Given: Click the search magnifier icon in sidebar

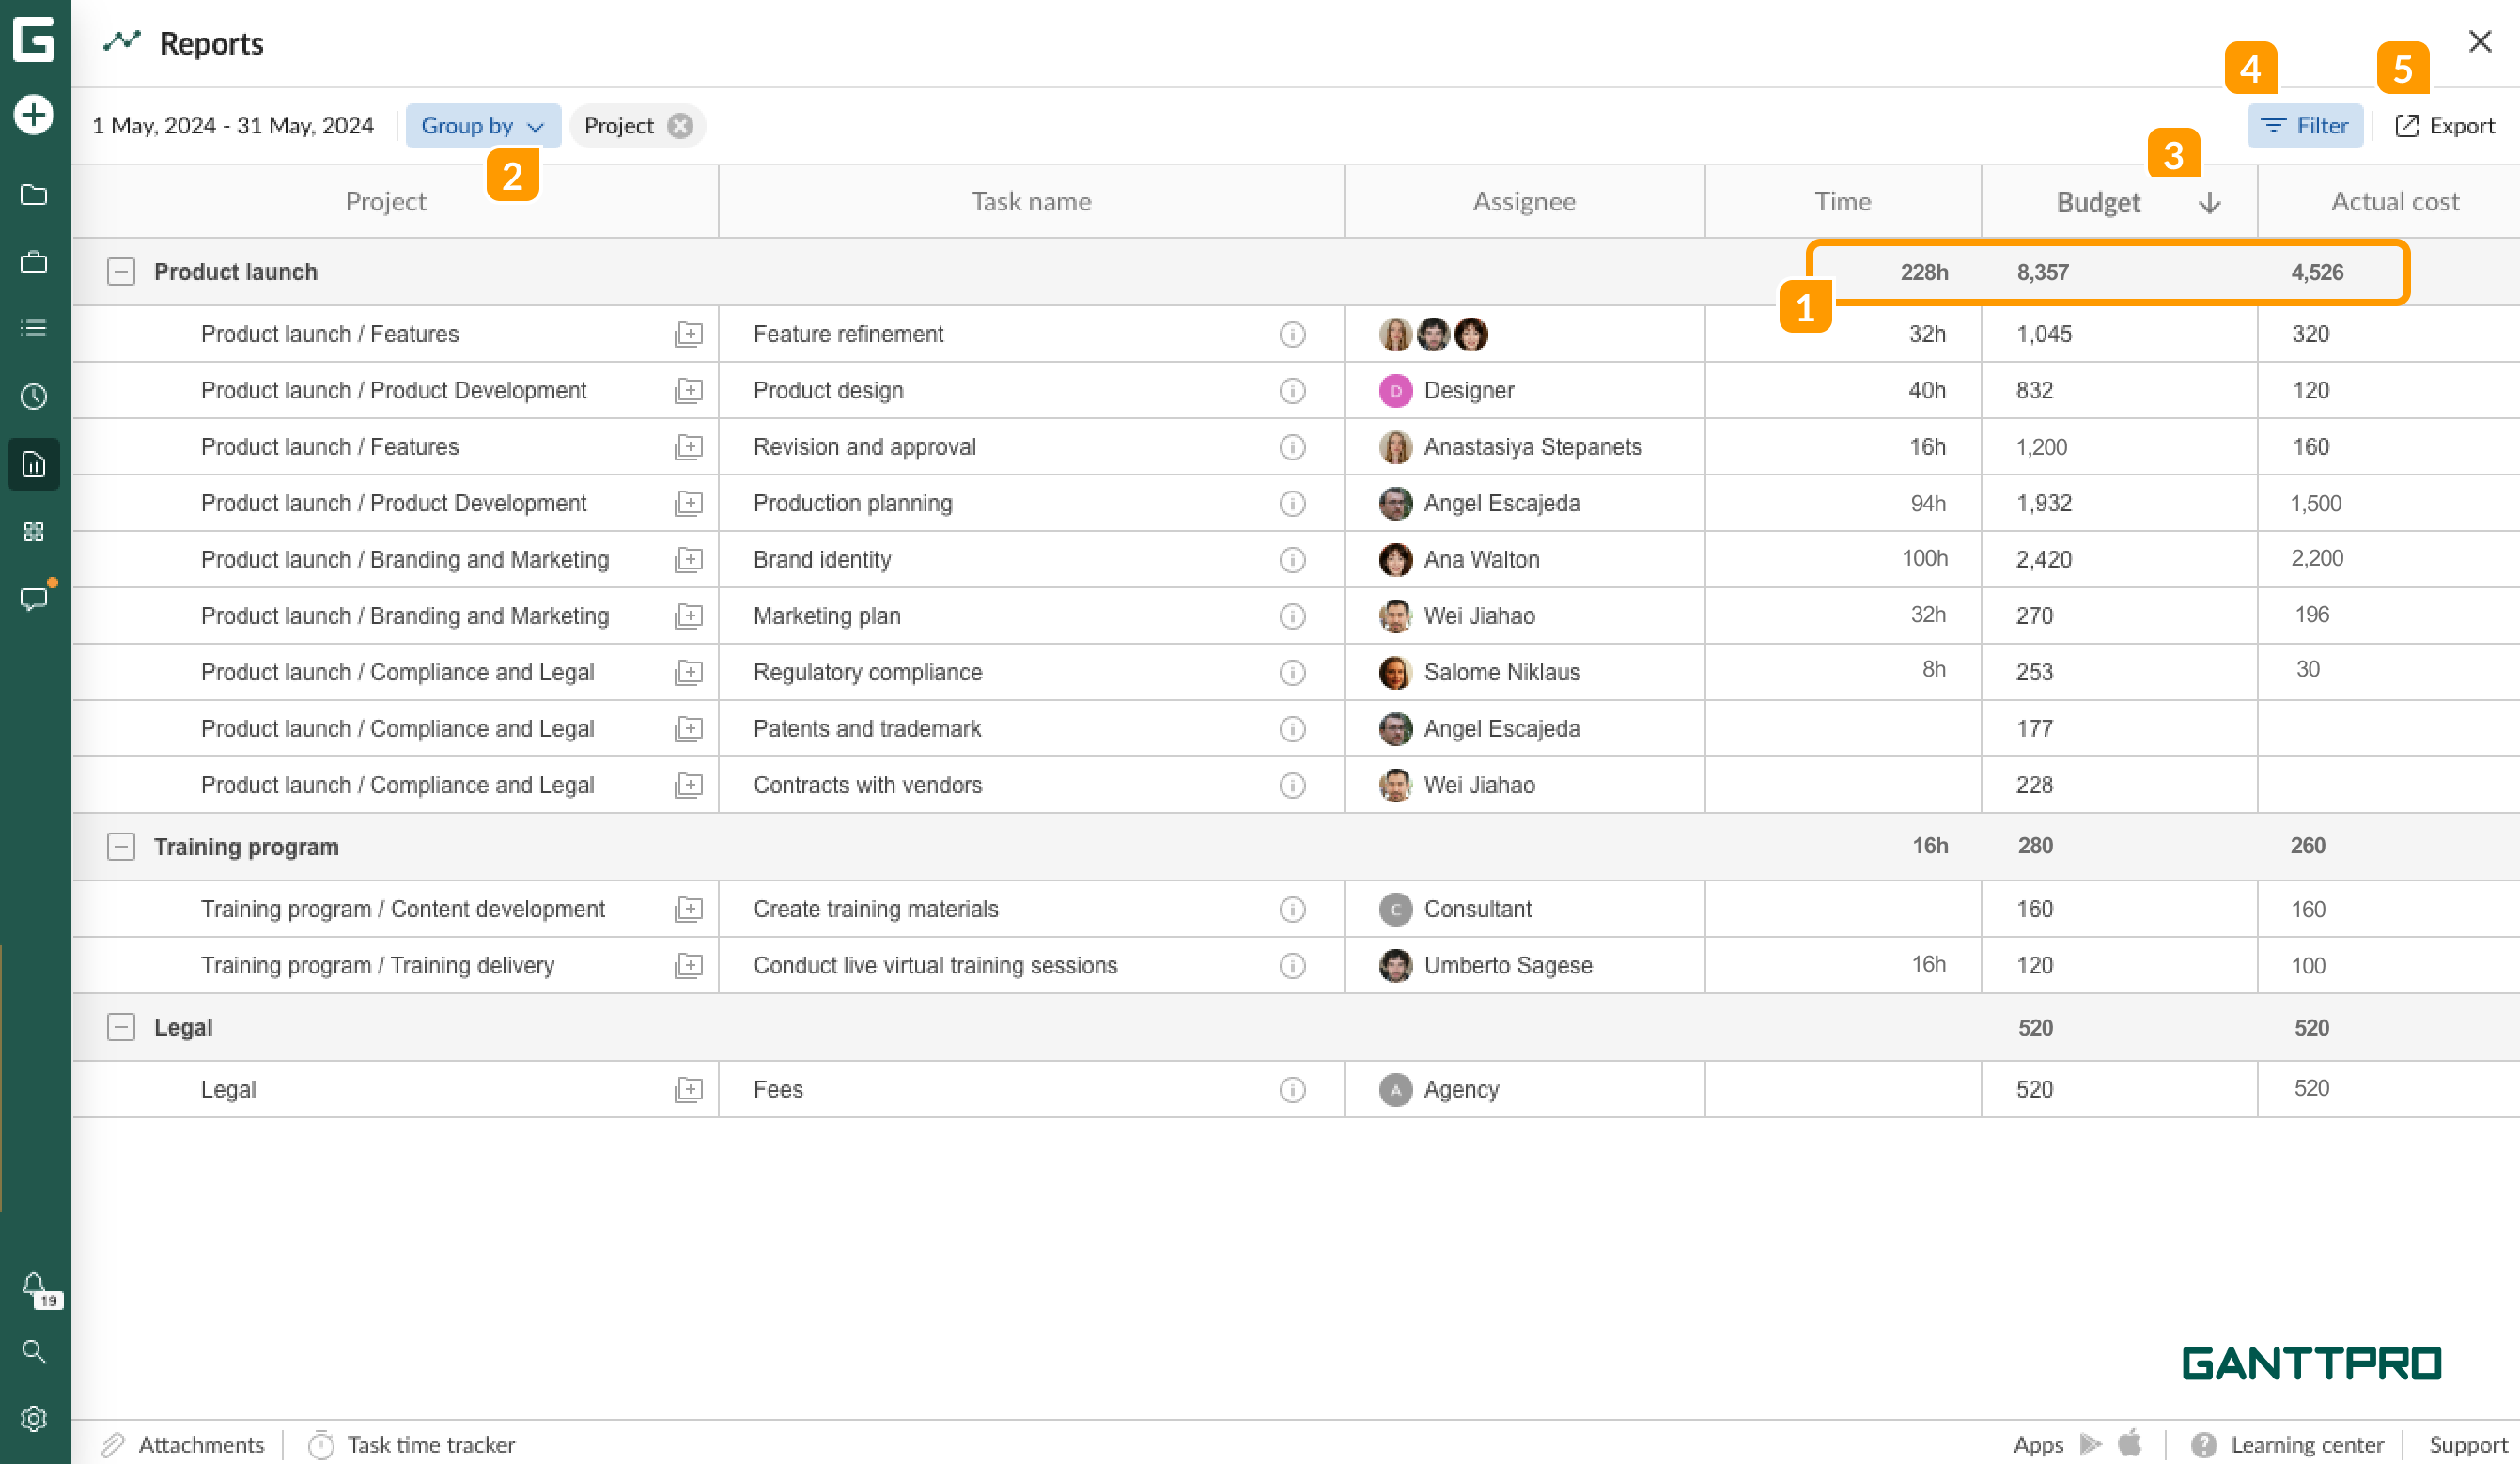Looking at the screenshot, I should [33, 1352].
